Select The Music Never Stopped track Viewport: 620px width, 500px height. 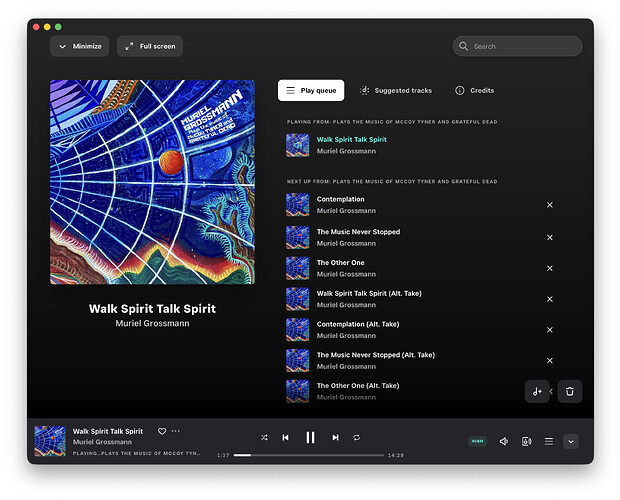click(x=358, y=232)
